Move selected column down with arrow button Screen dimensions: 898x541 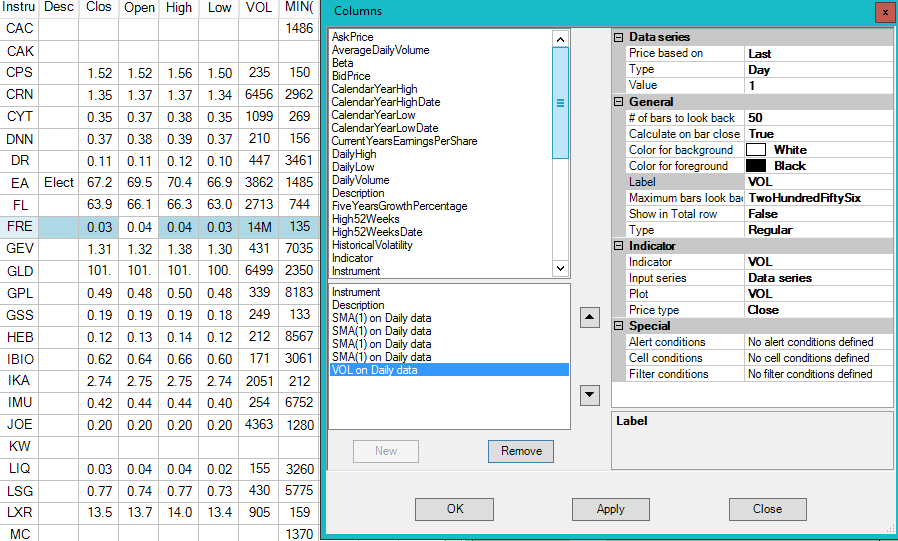(x=589, y=395)
